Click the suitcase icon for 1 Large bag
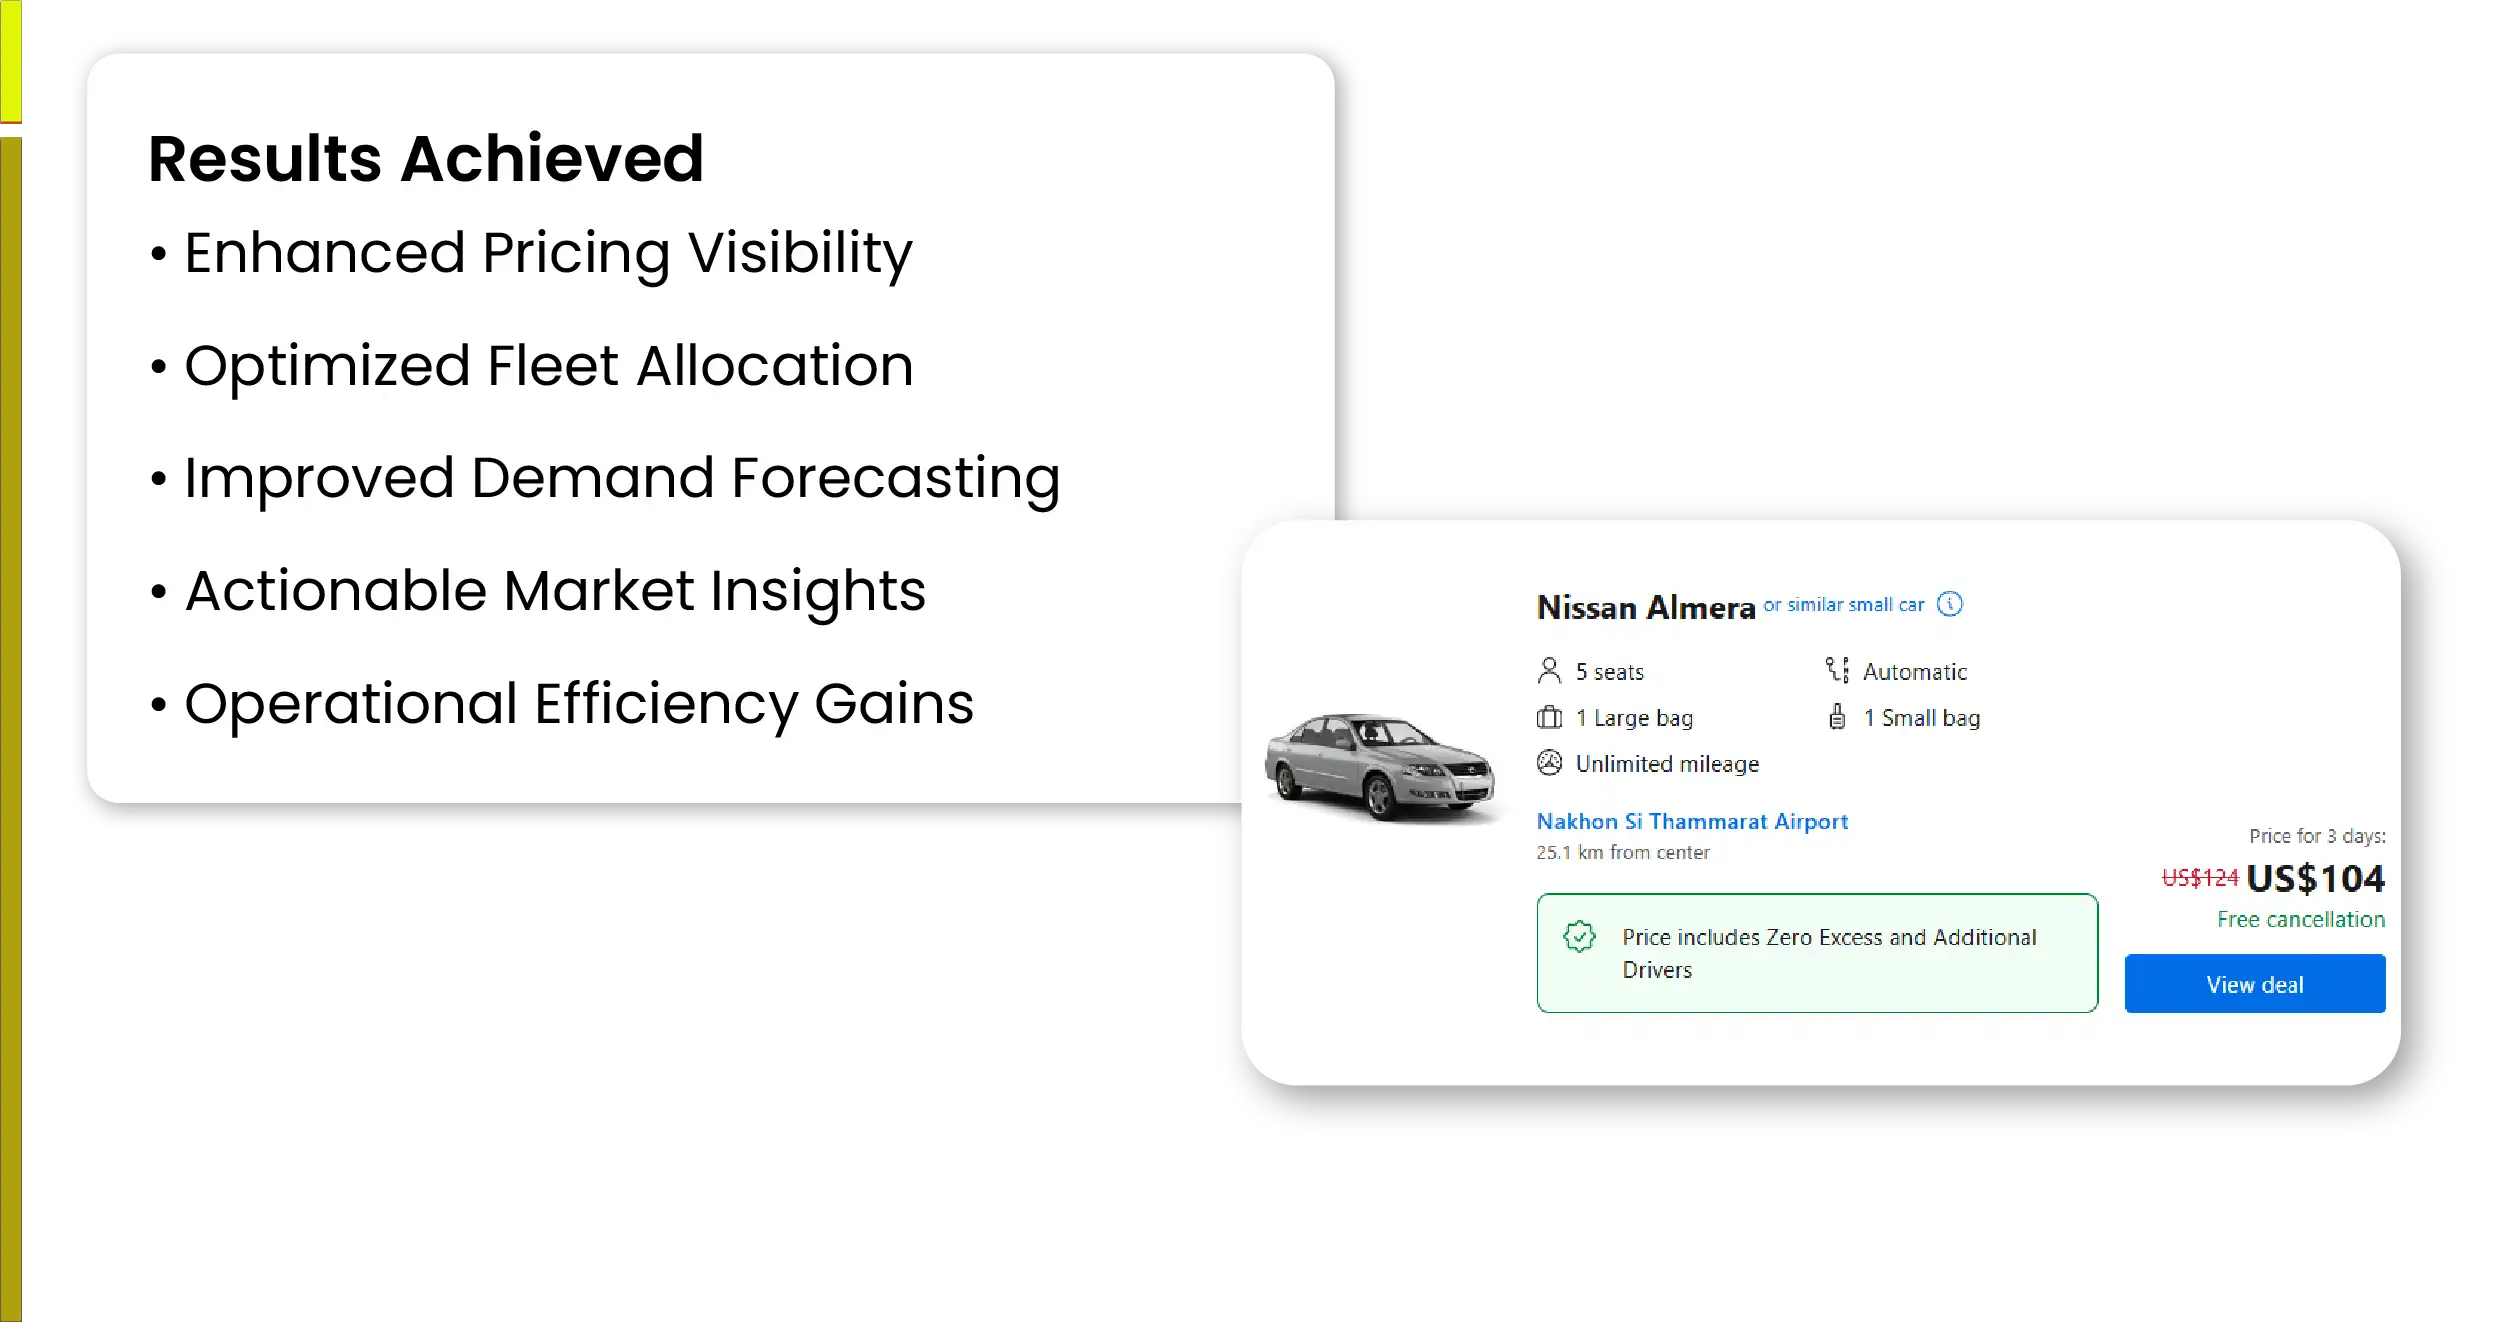Viewport: 2507px width, 1322px height. [1549, 717]
